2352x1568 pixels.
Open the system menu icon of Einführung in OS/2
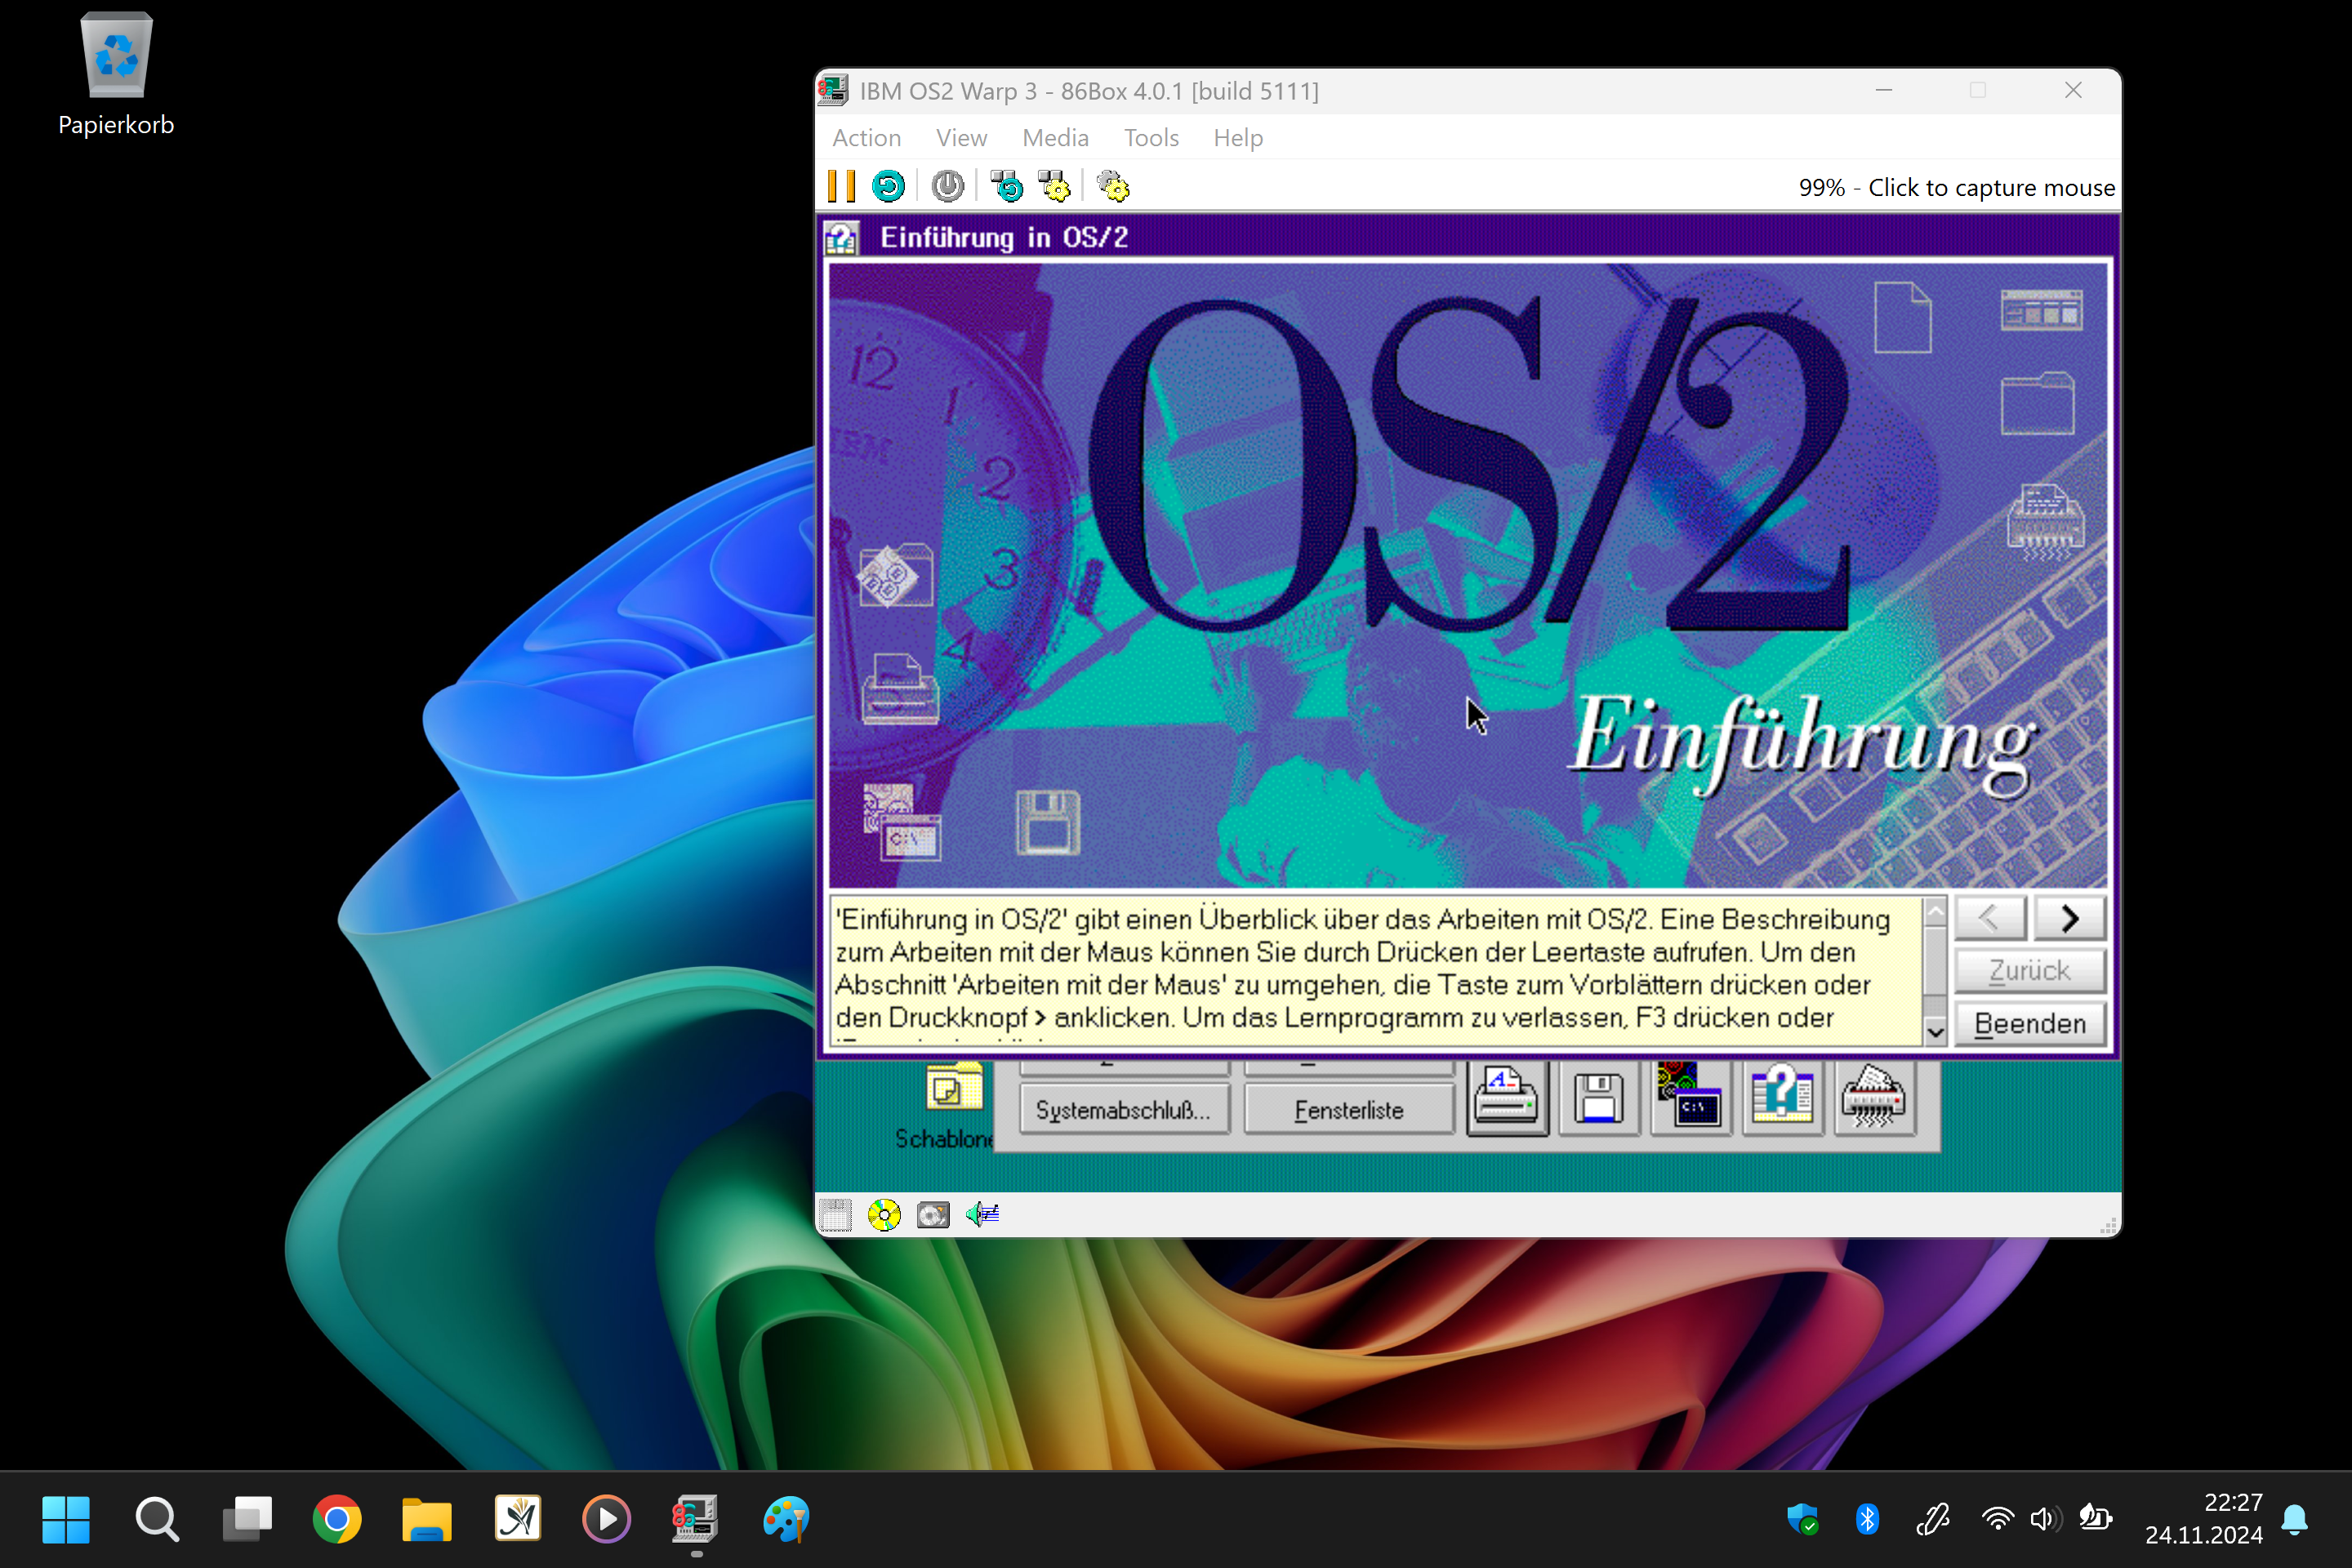coord(841,238)
